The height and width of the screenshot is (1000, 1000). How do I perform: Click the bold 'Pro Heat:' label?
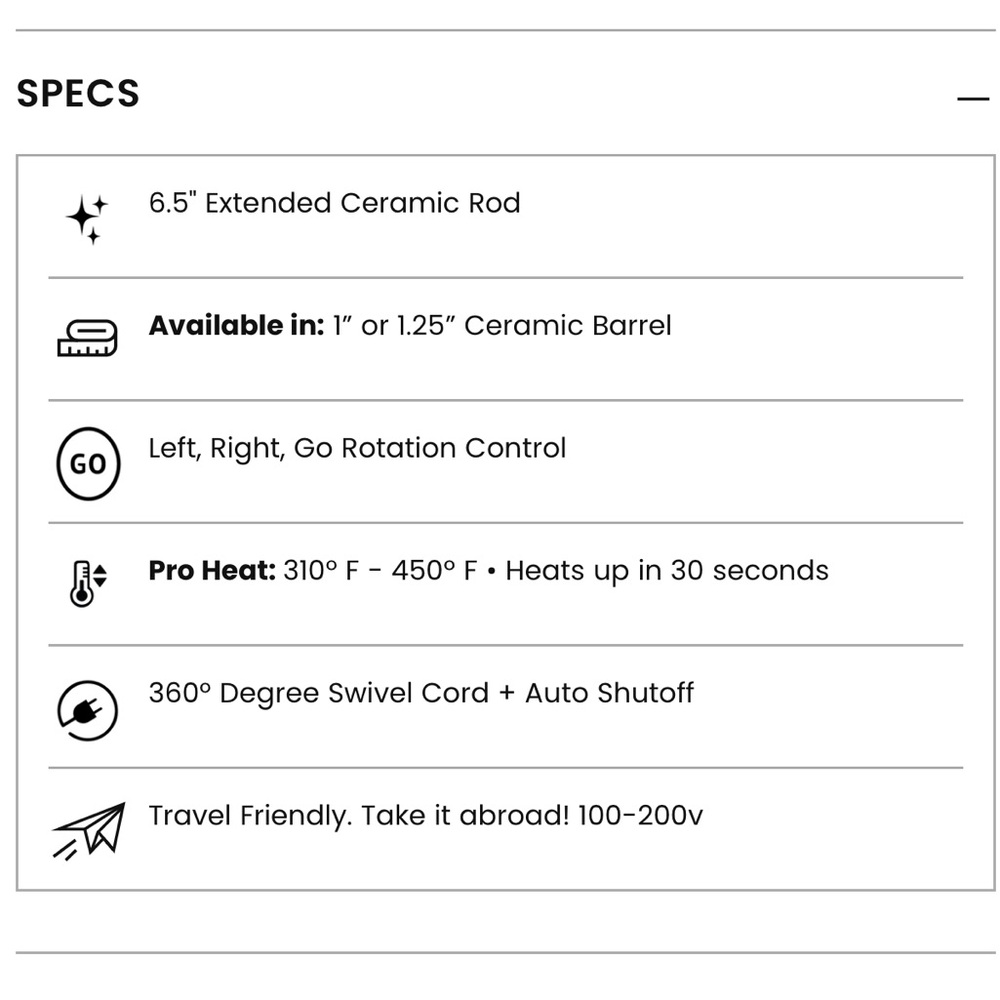212,570
